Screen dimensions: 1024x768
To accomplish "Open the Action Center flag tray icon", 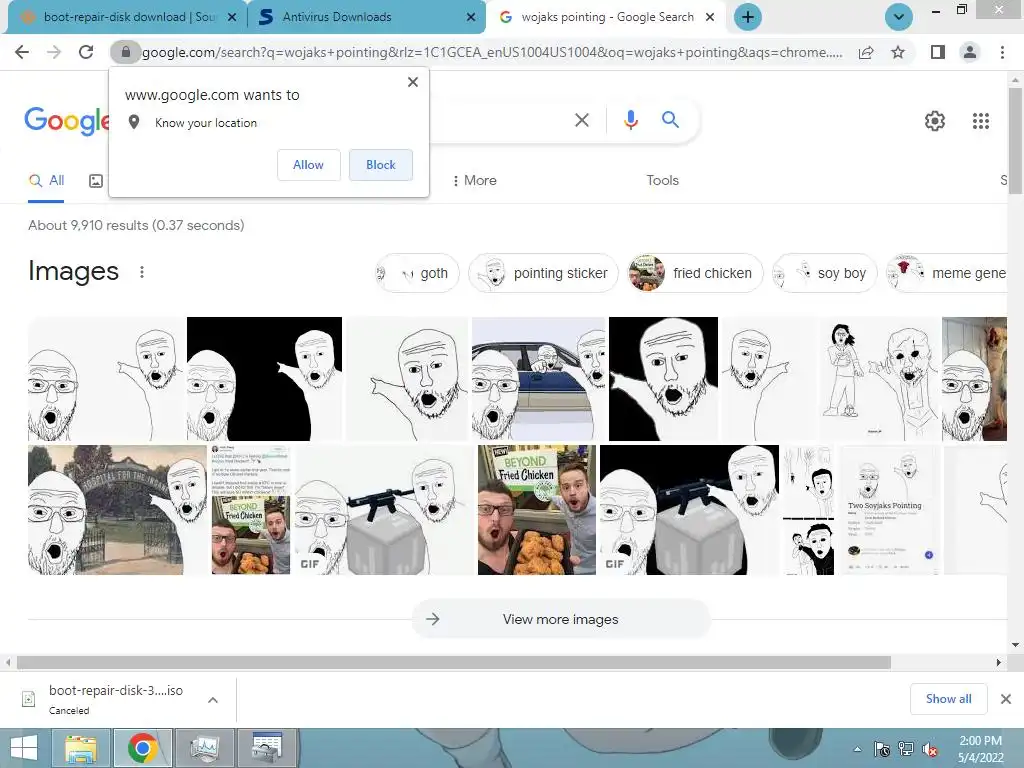I will click(882, 749).
